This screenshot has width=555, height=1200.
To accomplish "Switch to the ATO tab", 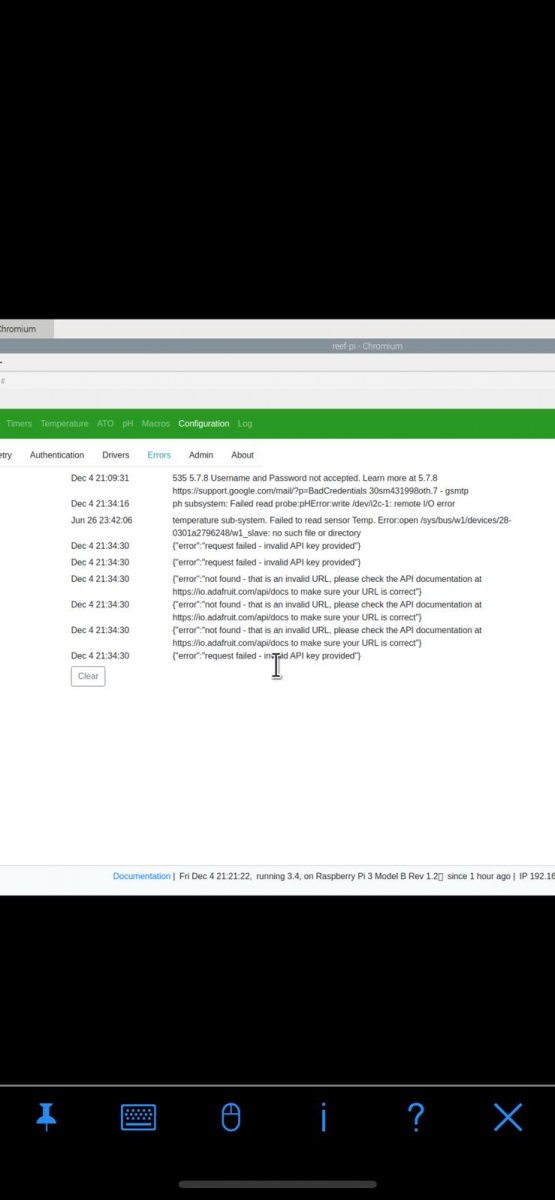I will click(105, 424).
